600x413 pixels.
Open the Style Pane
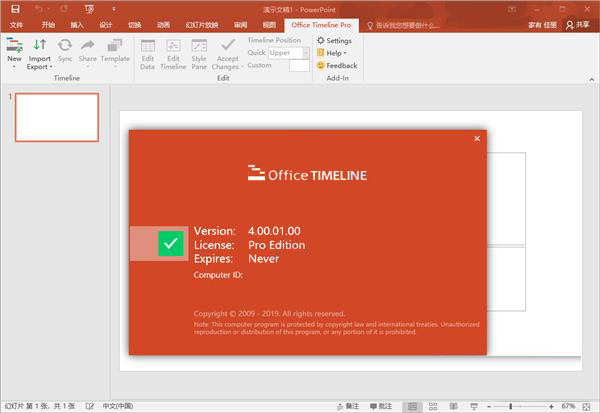pyautogui.click(x=199, y=54)
